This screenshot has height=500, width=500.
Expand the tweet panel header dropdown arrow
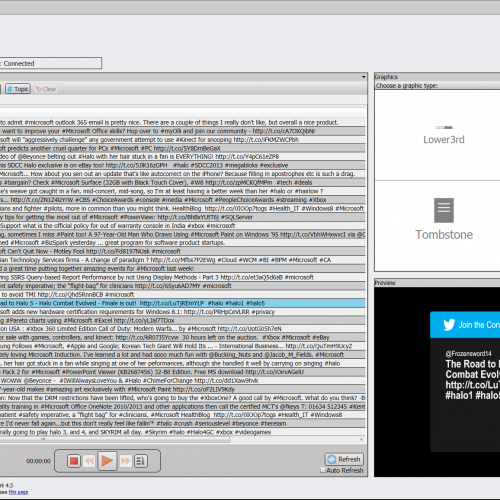(x=363, y=77)
